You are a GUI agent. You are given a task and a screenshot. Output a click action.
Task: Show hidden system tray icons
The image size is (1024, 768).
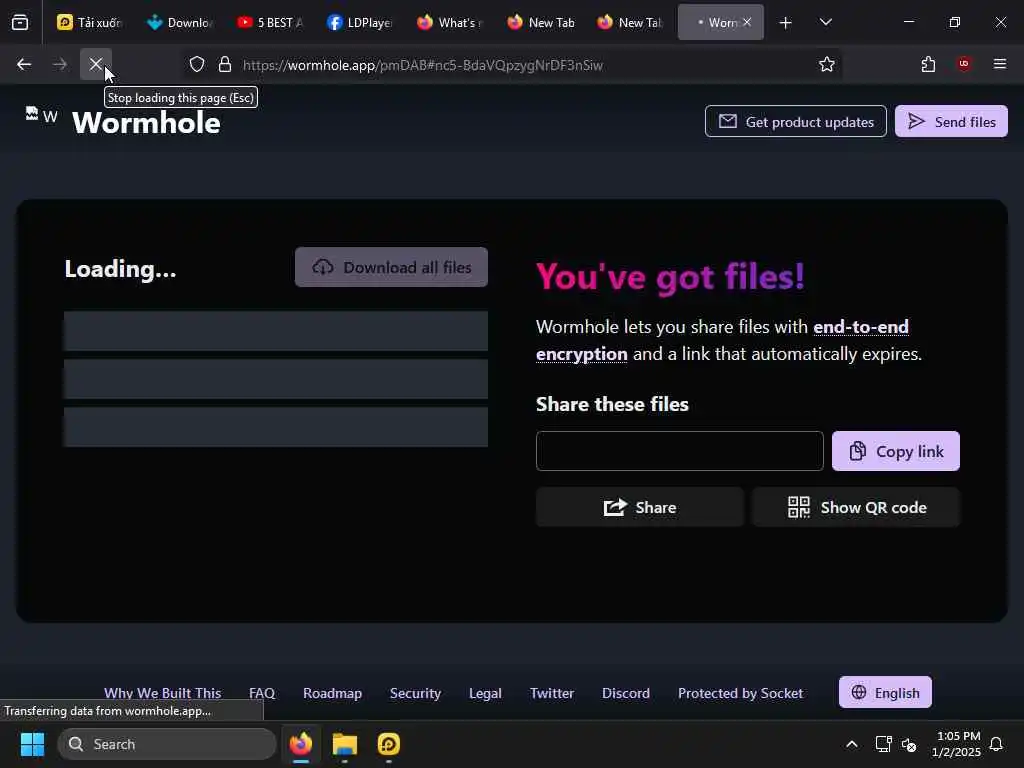coord(852,744)
